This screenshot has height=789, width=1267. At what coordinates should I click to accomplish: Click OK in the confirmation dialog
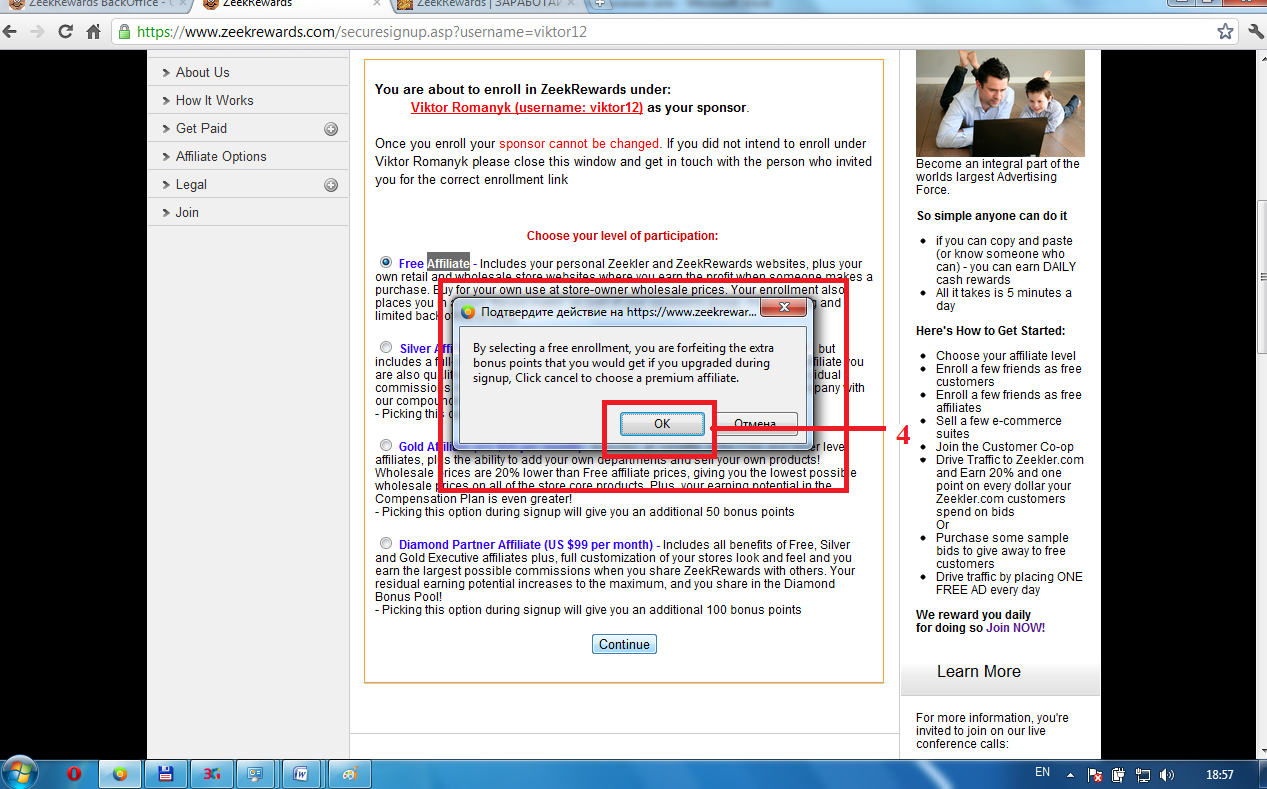pos(661,424)
